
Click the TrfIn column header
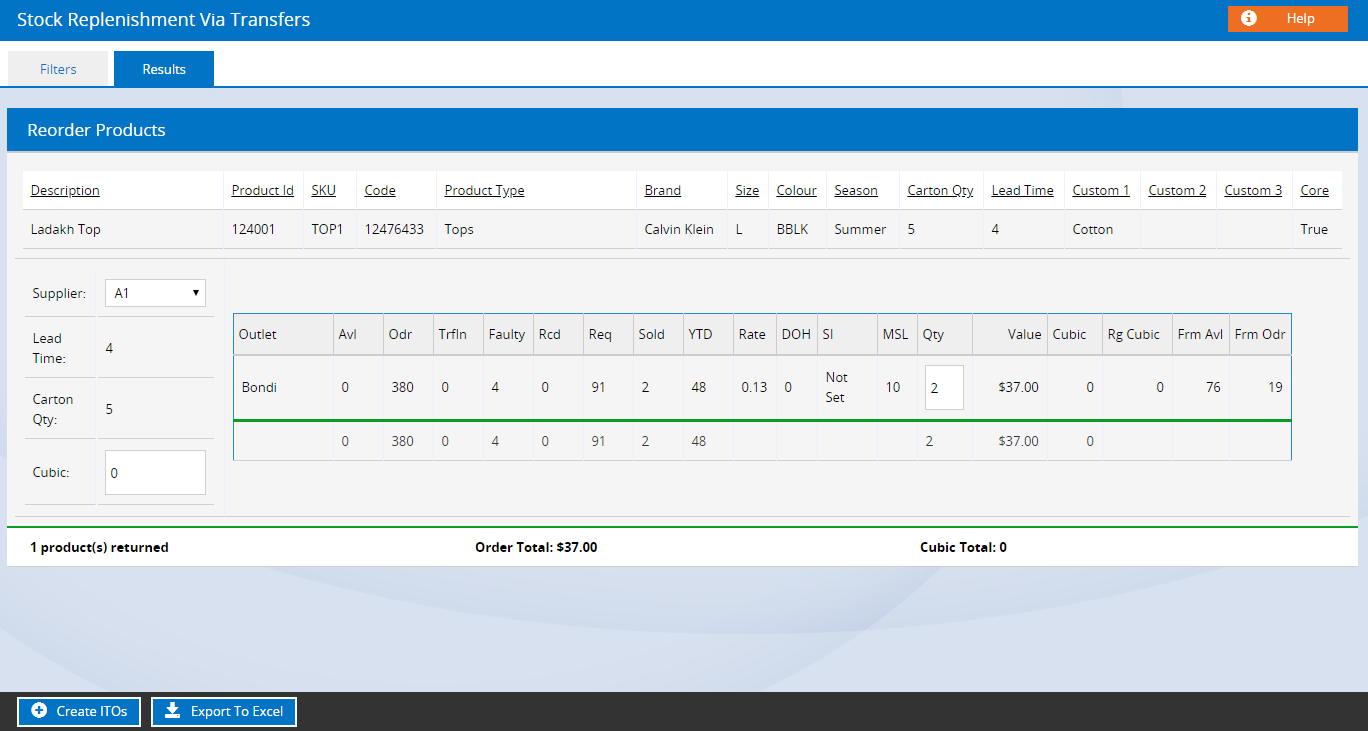453,334
